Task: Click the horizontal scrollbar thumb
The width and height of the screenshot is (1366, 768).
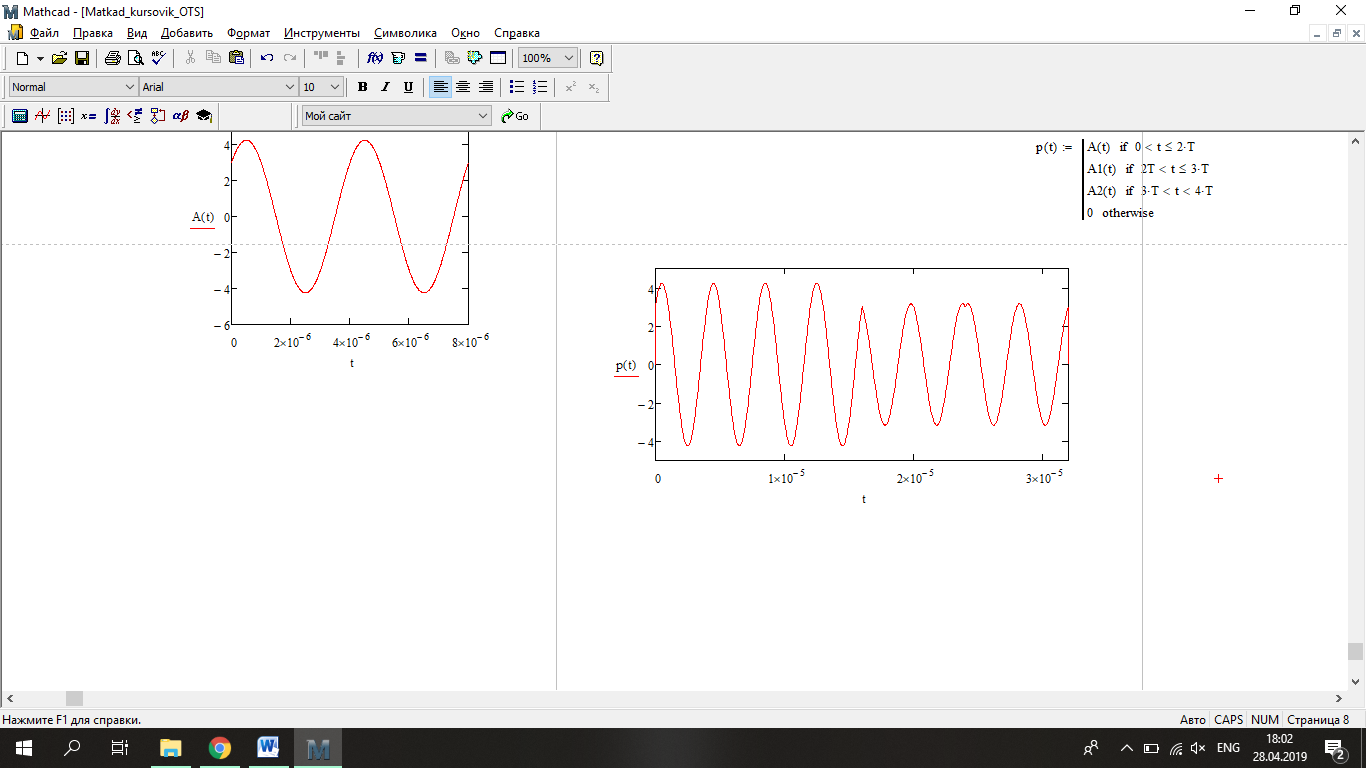Action: pos(75,699)
